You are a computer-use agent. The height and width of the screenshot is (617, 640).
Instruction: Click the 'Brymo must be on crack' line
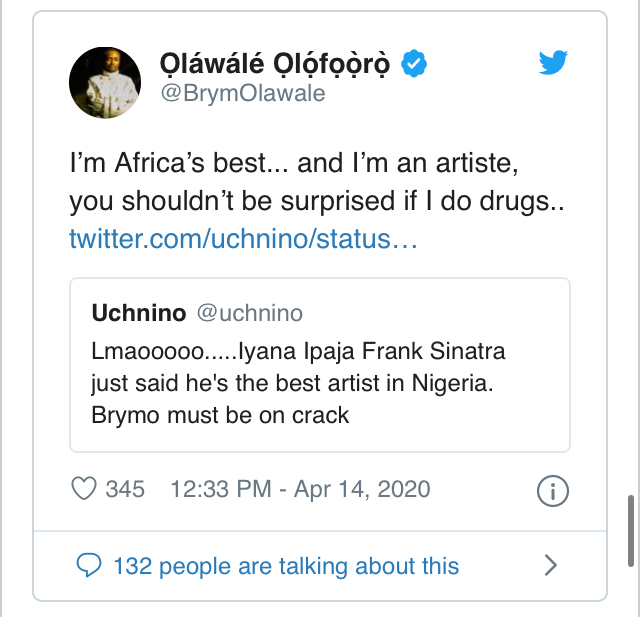(220, 414)
